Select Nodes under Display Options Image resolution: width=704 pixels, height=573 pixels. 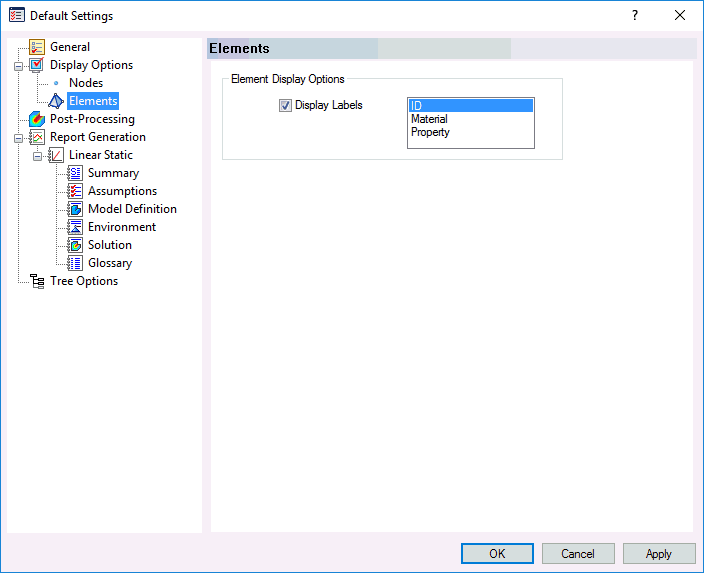(x=86, y=83)
